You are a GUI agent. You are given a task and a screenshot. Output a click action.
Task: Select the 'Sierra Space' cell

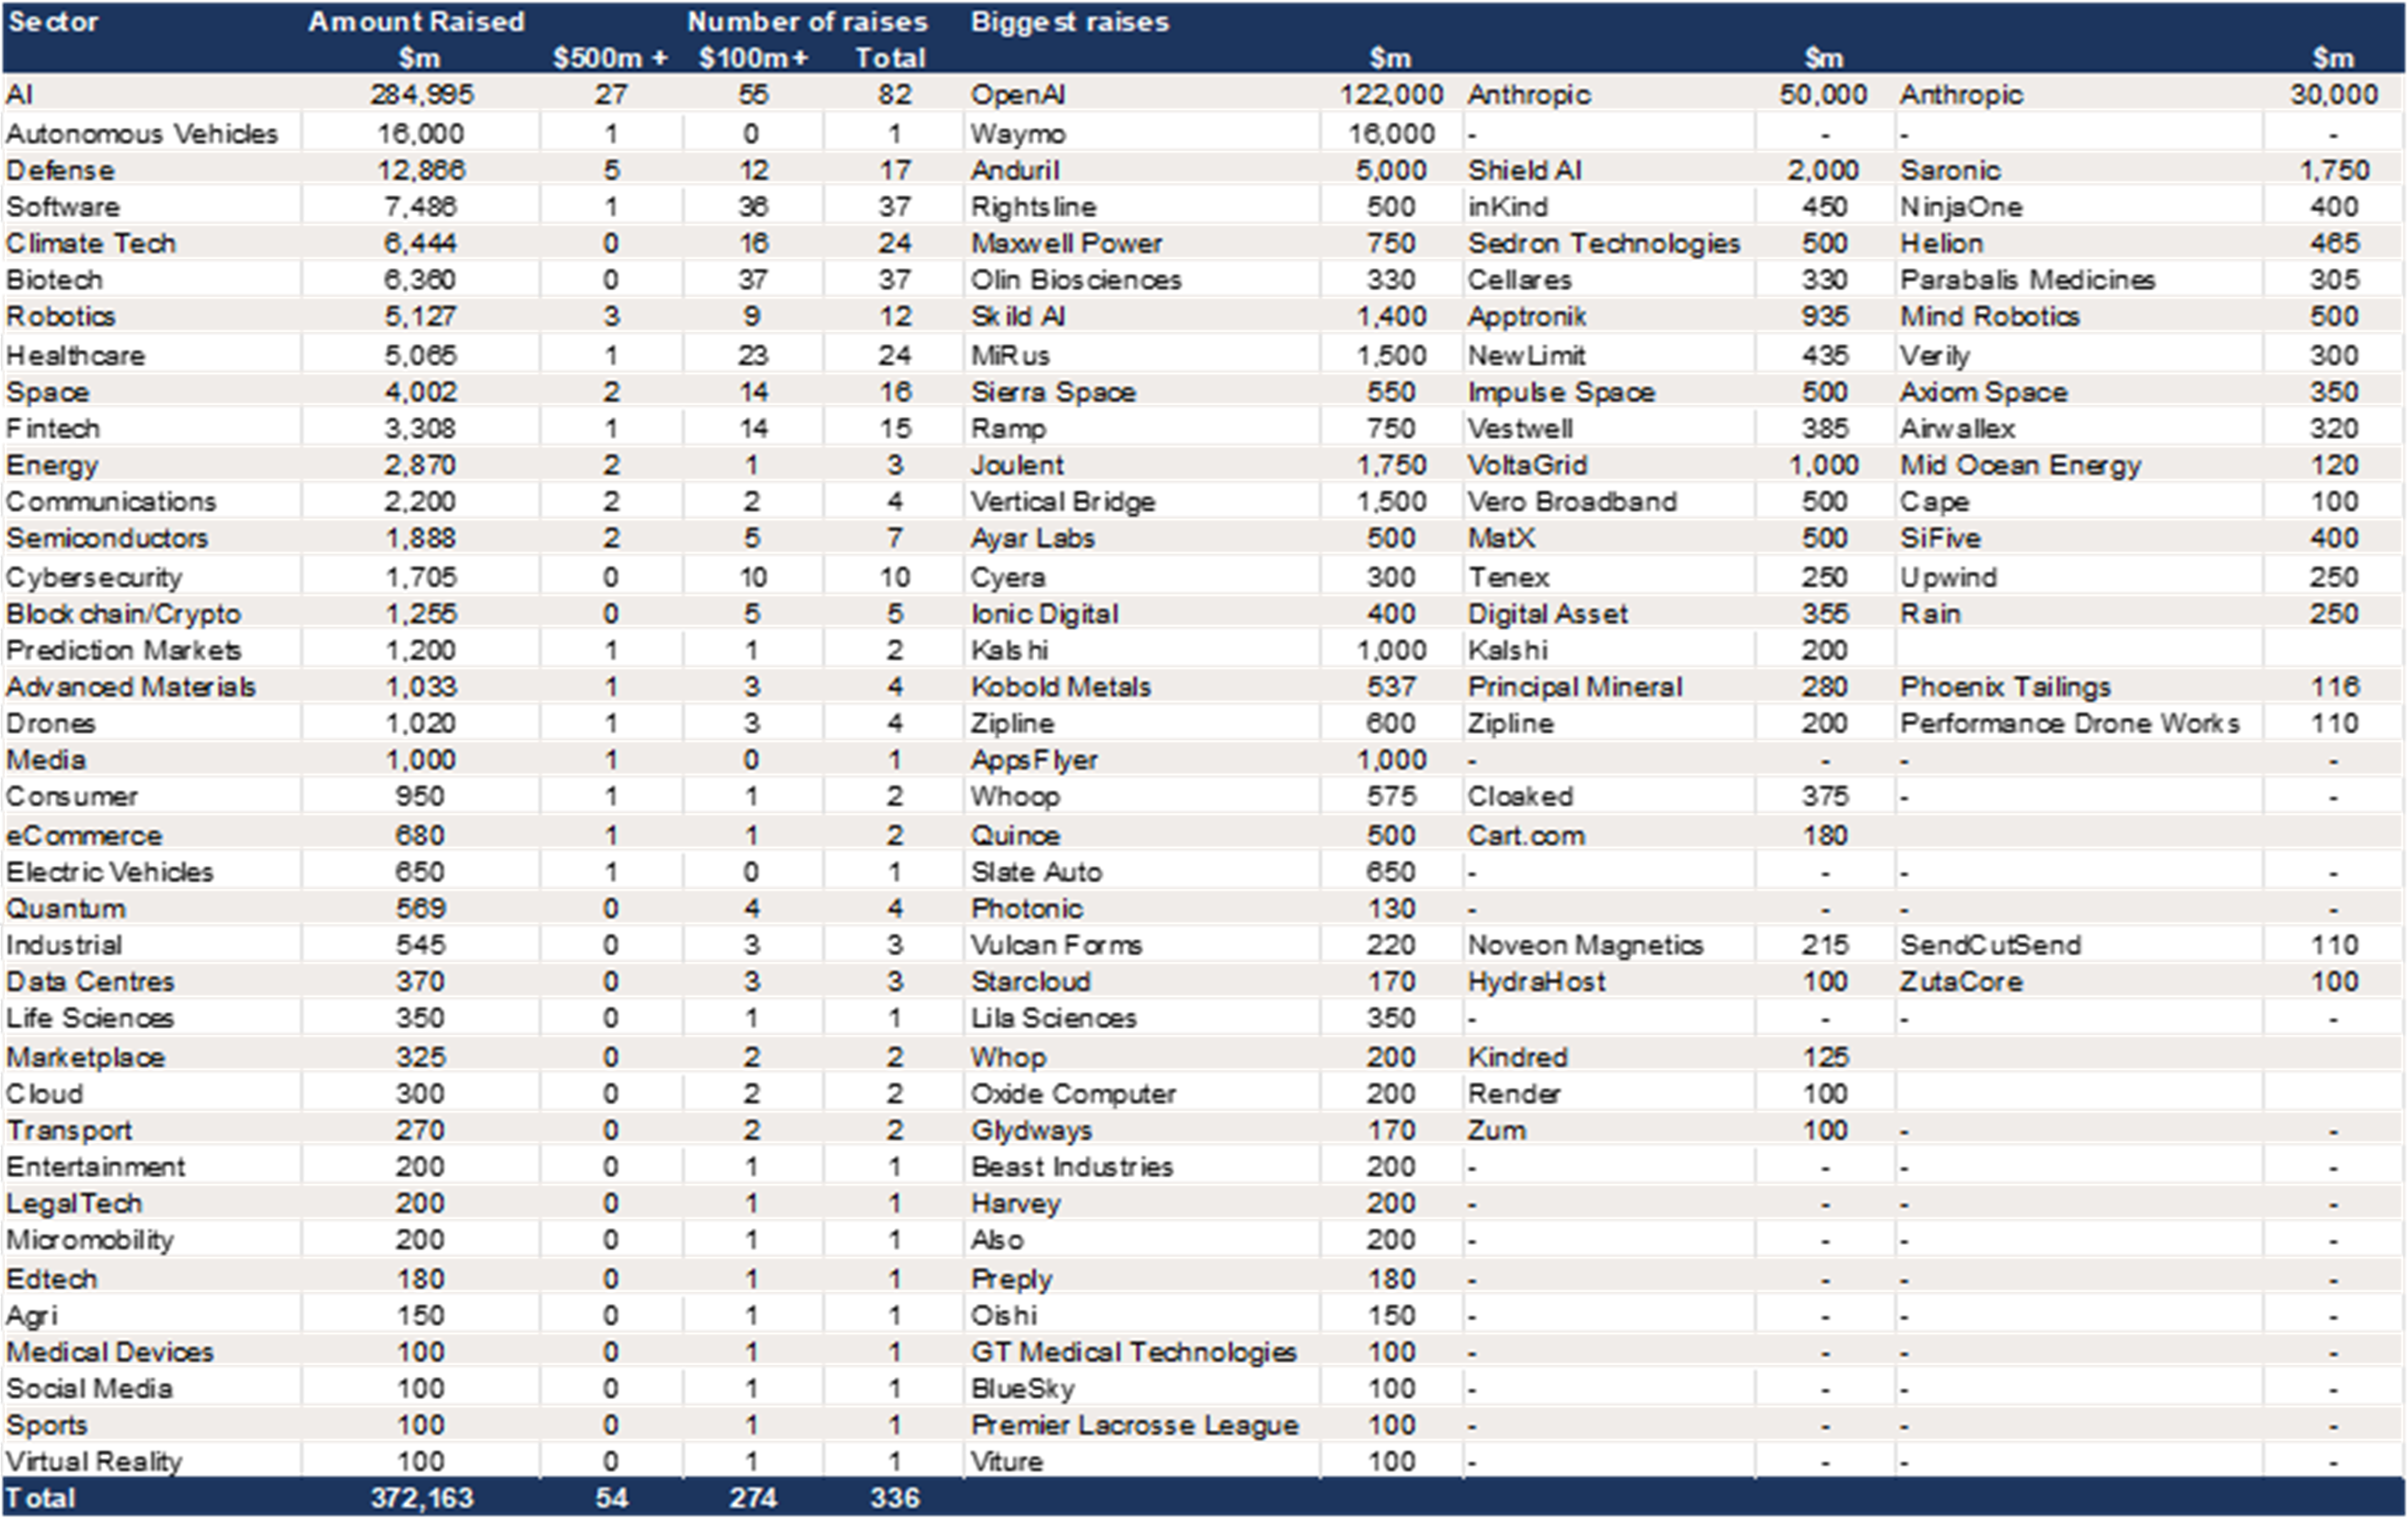pyautogui.click(x=1053, y=392)
